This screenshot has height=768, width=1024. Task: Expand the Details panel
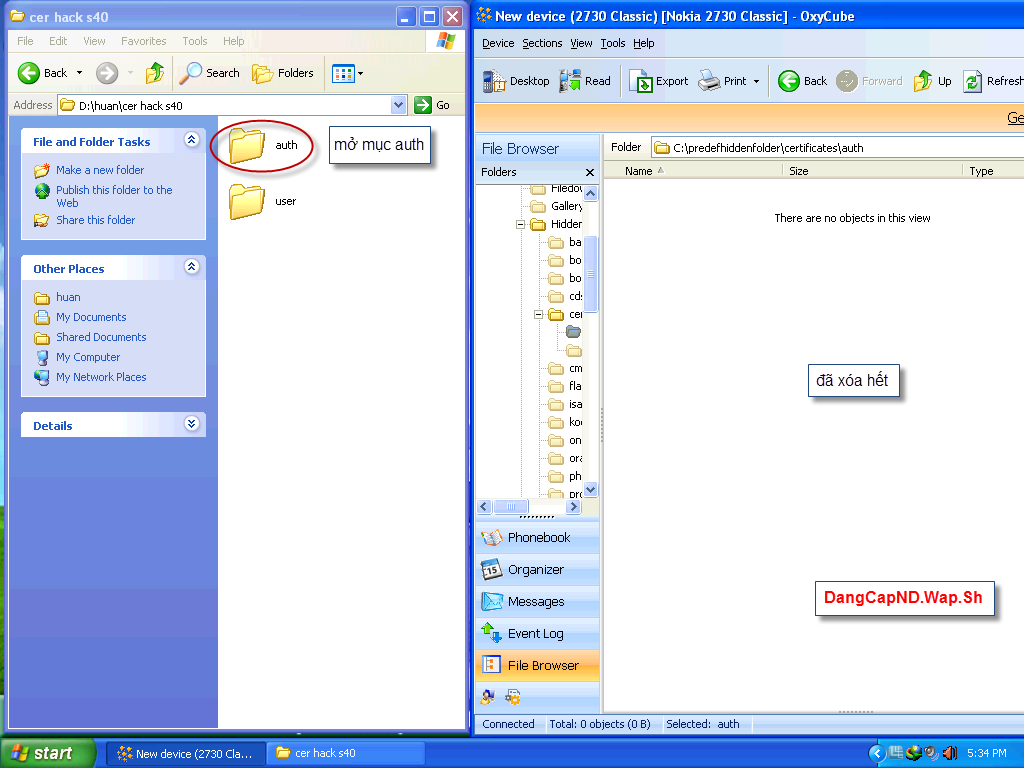tap(191, 424)
